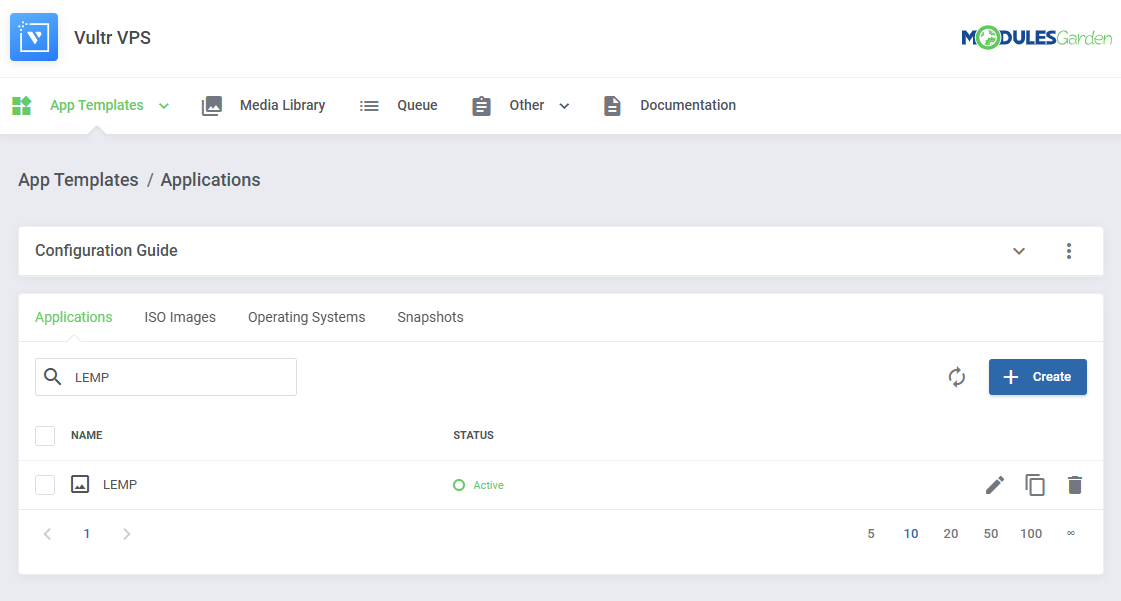Go to previous page arrow

(47, 534)
